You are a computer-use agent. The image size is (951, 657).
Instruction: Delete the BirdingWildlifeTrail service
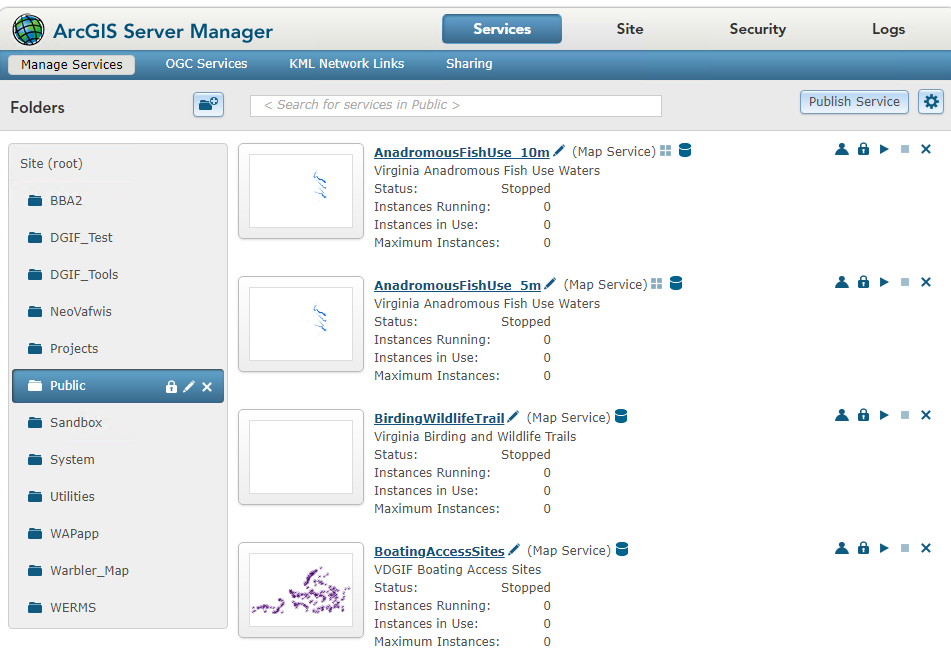click(x=926, y=415)
